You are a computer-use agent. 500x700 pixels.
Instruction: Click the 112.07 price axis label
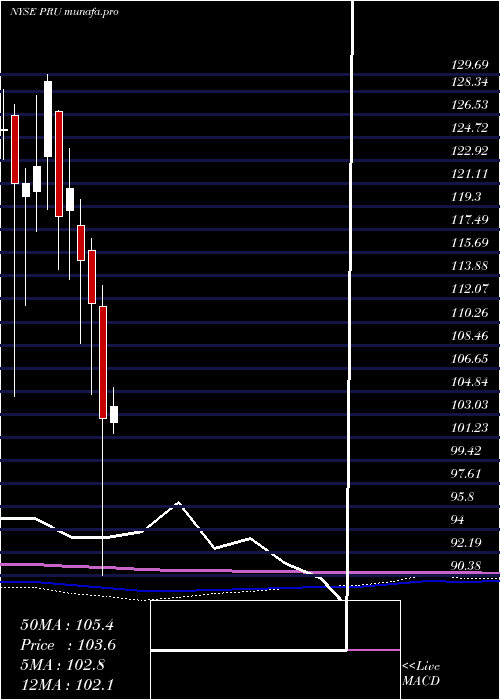470,290
